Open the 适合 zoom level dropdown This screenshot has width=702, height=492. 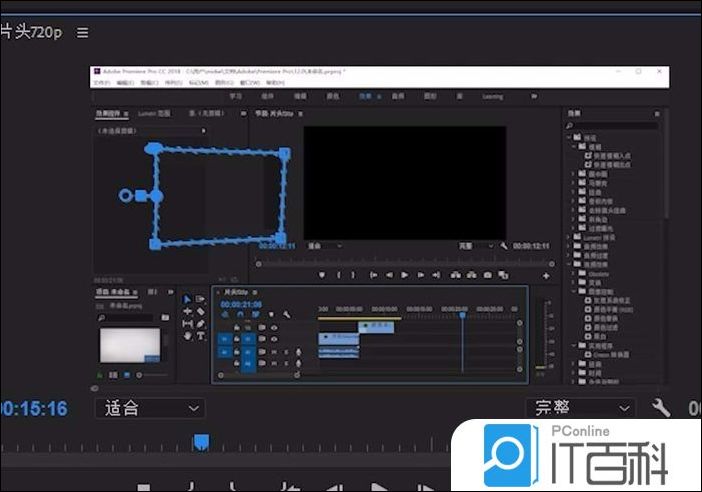(x=150, y=408)
